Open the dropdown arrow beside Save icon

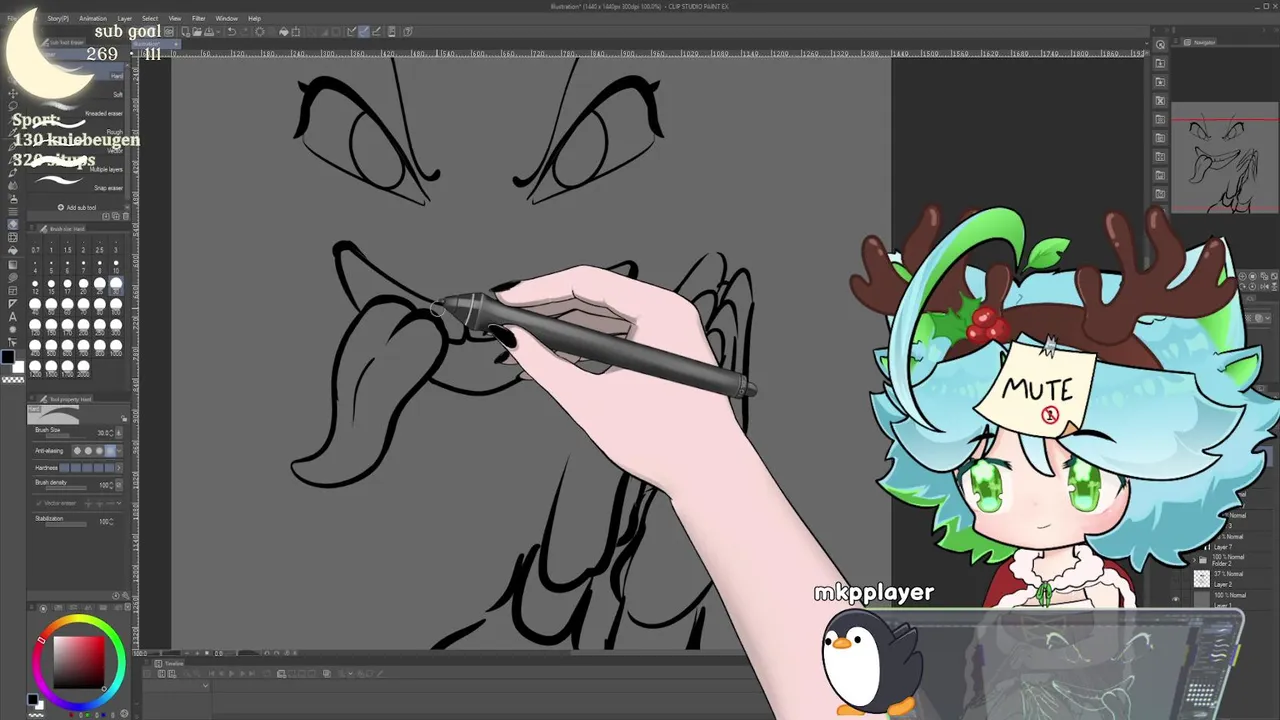[218, 32]
